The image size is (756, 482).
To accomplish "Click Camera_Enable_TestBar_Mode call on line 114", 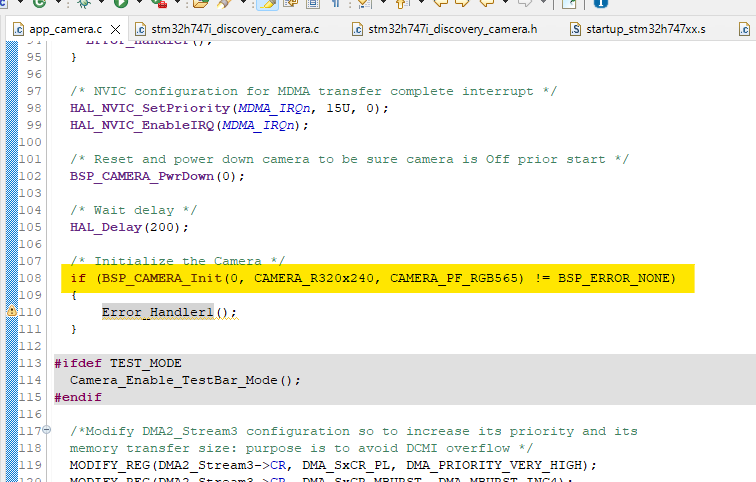I will pos(174,380).
